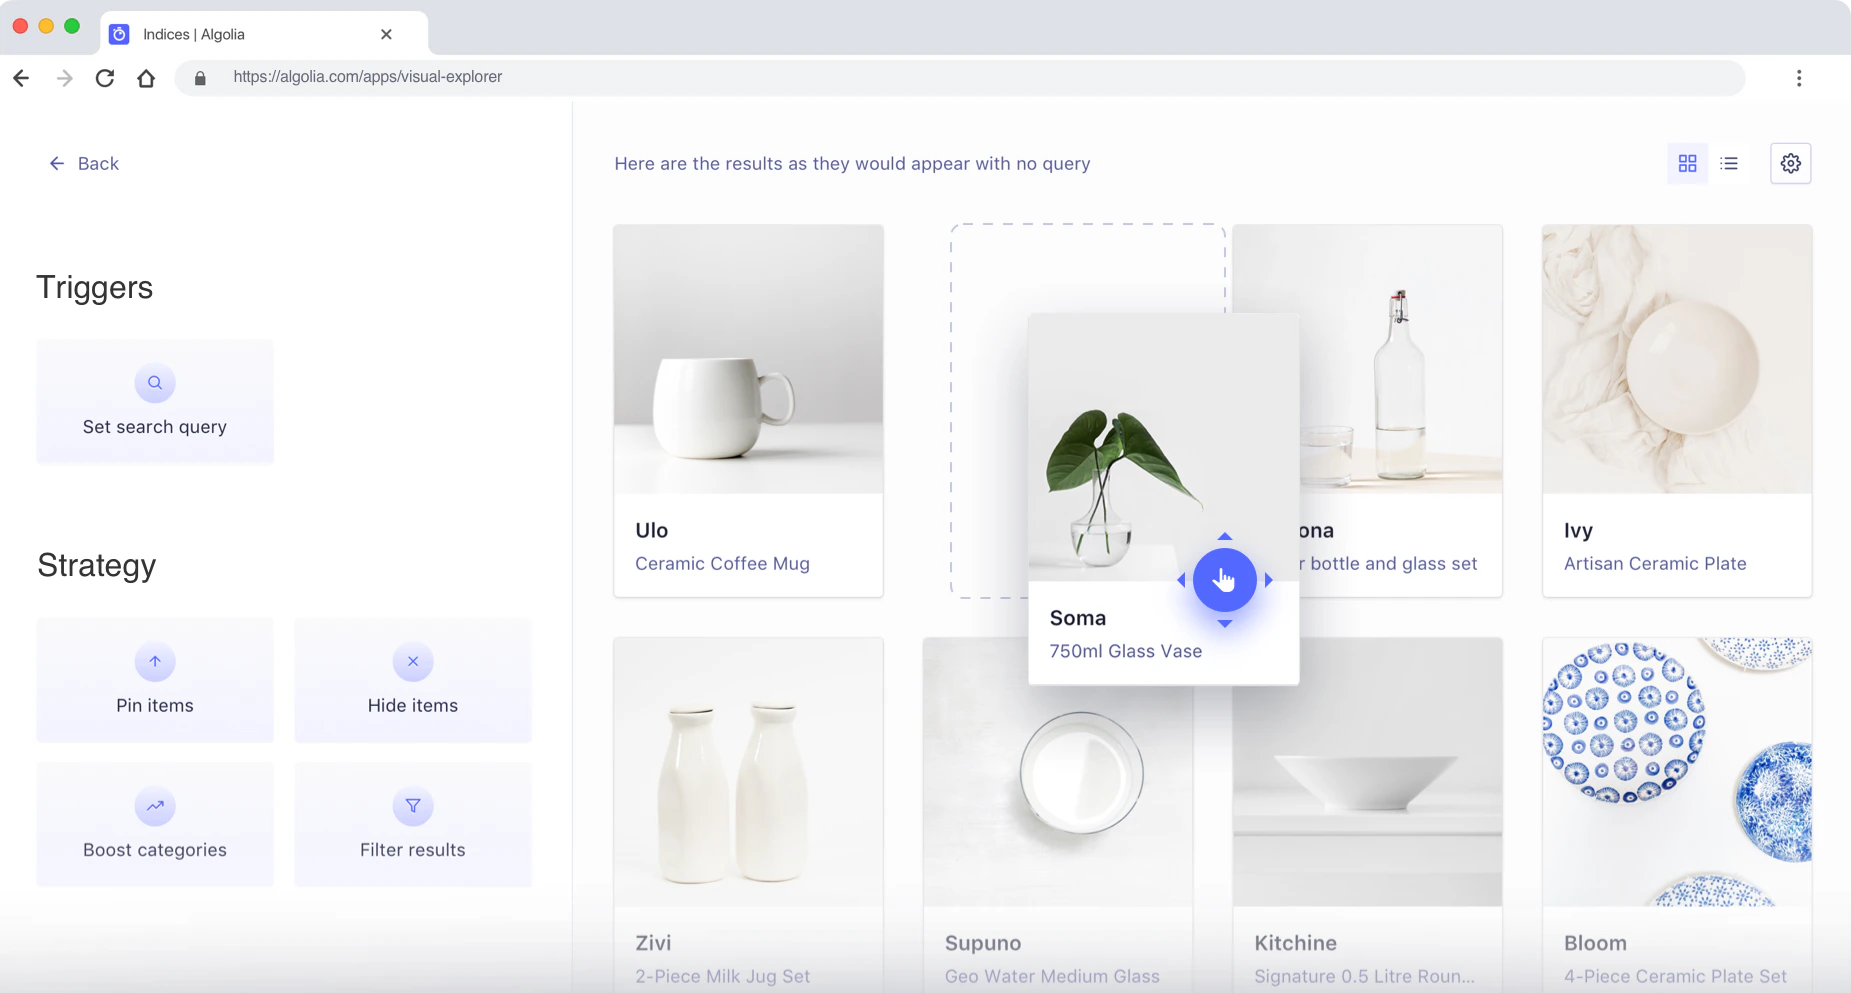Screen dimensions: 1851x993
Task: Click the Supuno product name
Action: point(983,943)
